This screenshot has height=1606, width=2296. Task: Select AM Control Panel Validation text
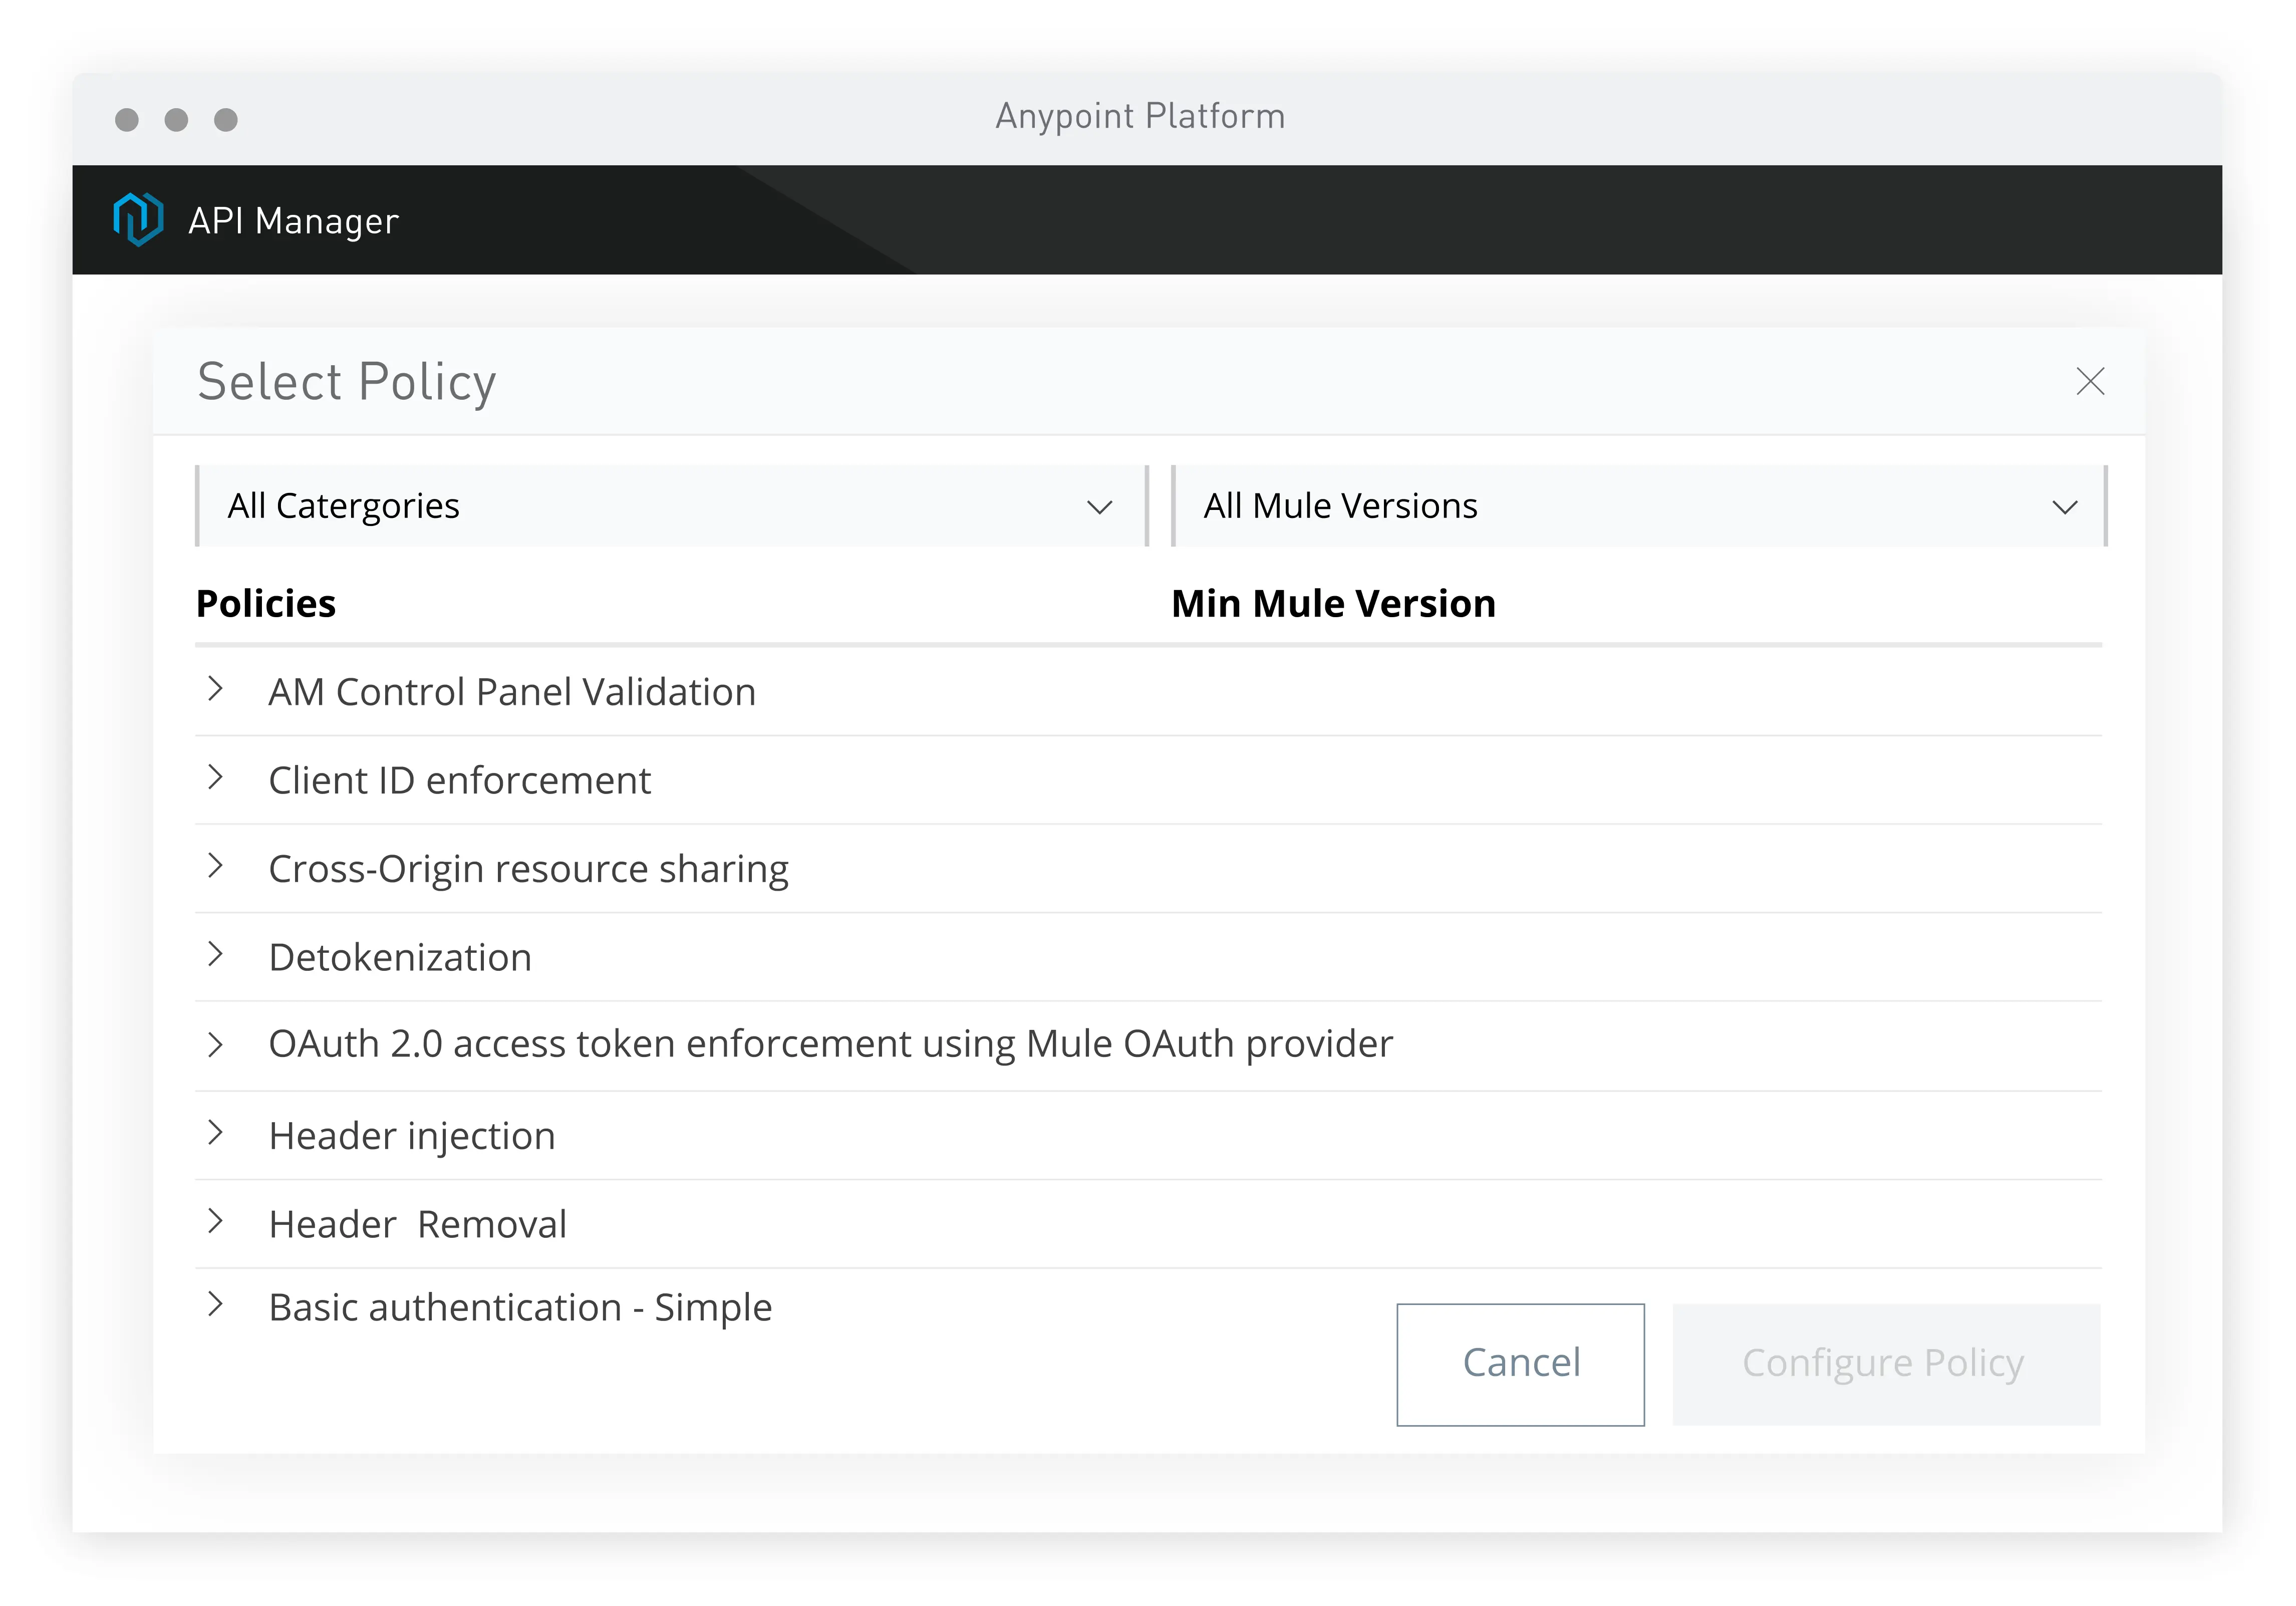[512, 692]
